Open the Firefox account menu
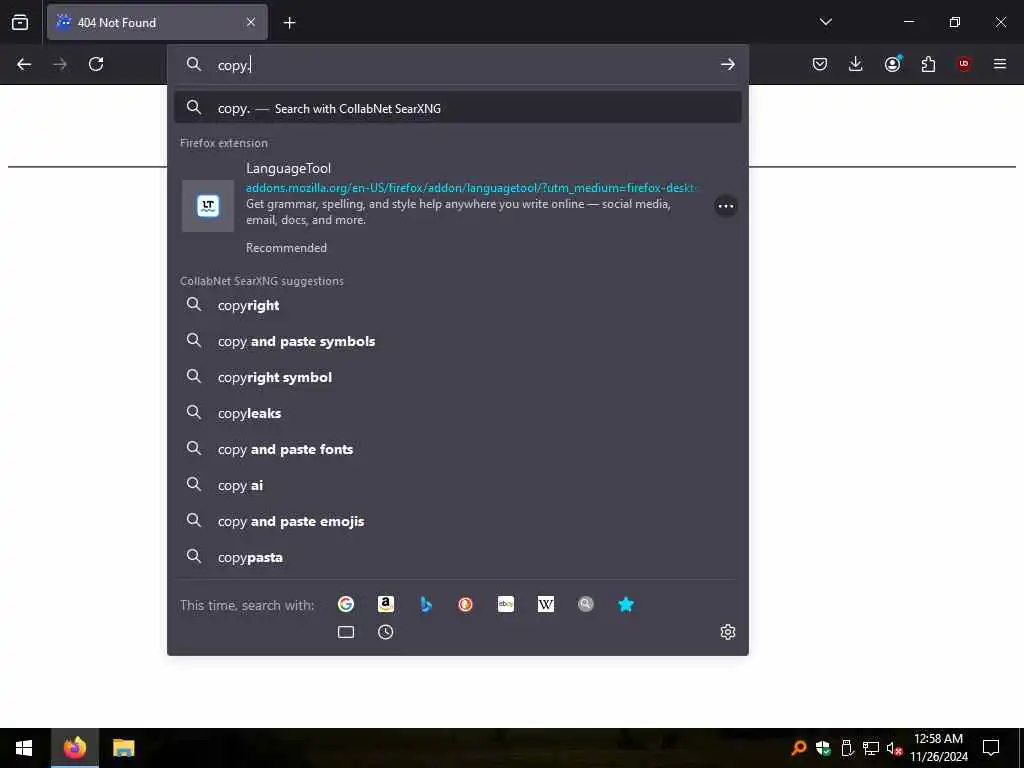 [x=892, y=64]
